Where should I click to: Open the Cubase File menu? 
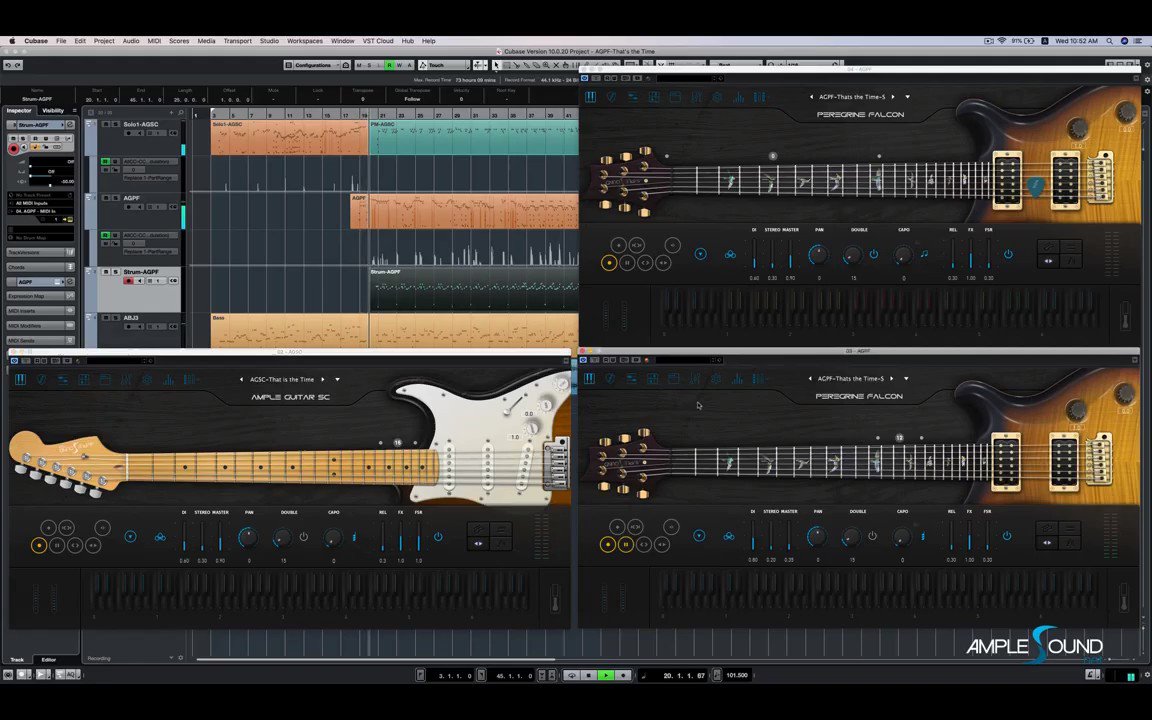[61, 41]
